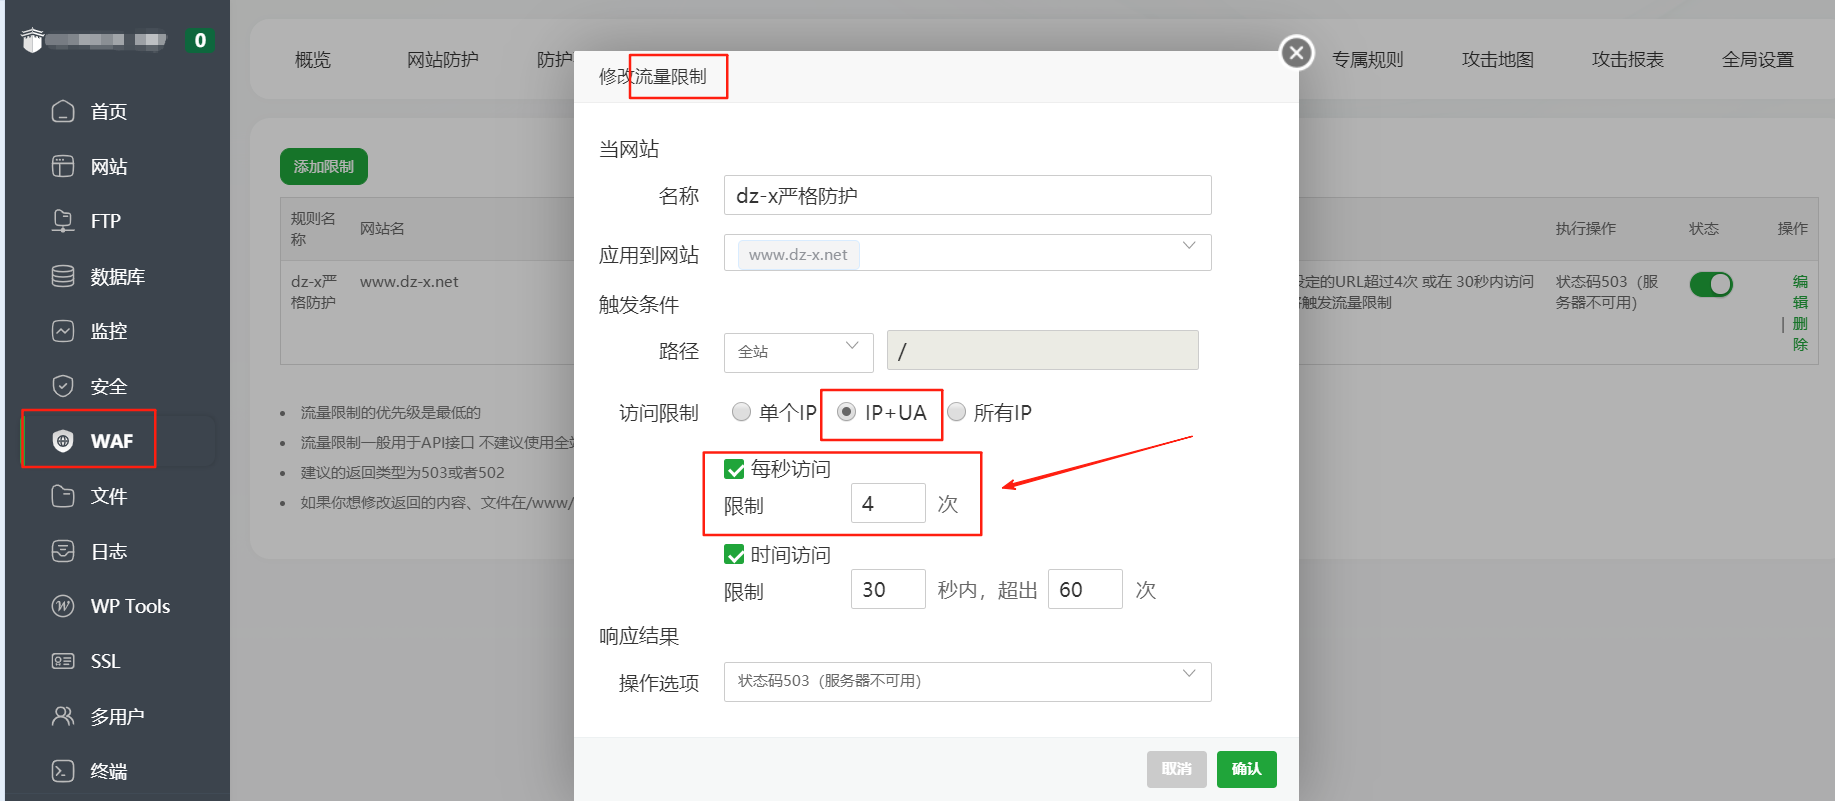This screenshot has width=1835, height=801.
Task: Click the SSL certificate icon in the sidebar
Action: 63,661
